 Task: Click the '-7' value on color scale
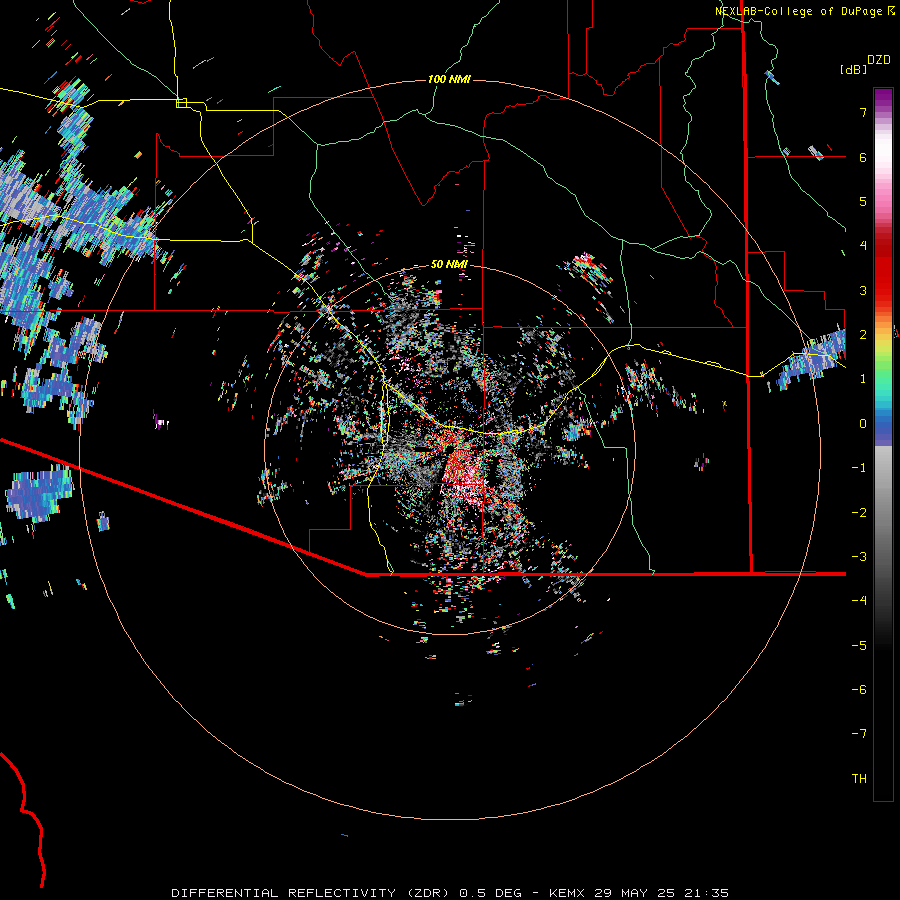859,734
